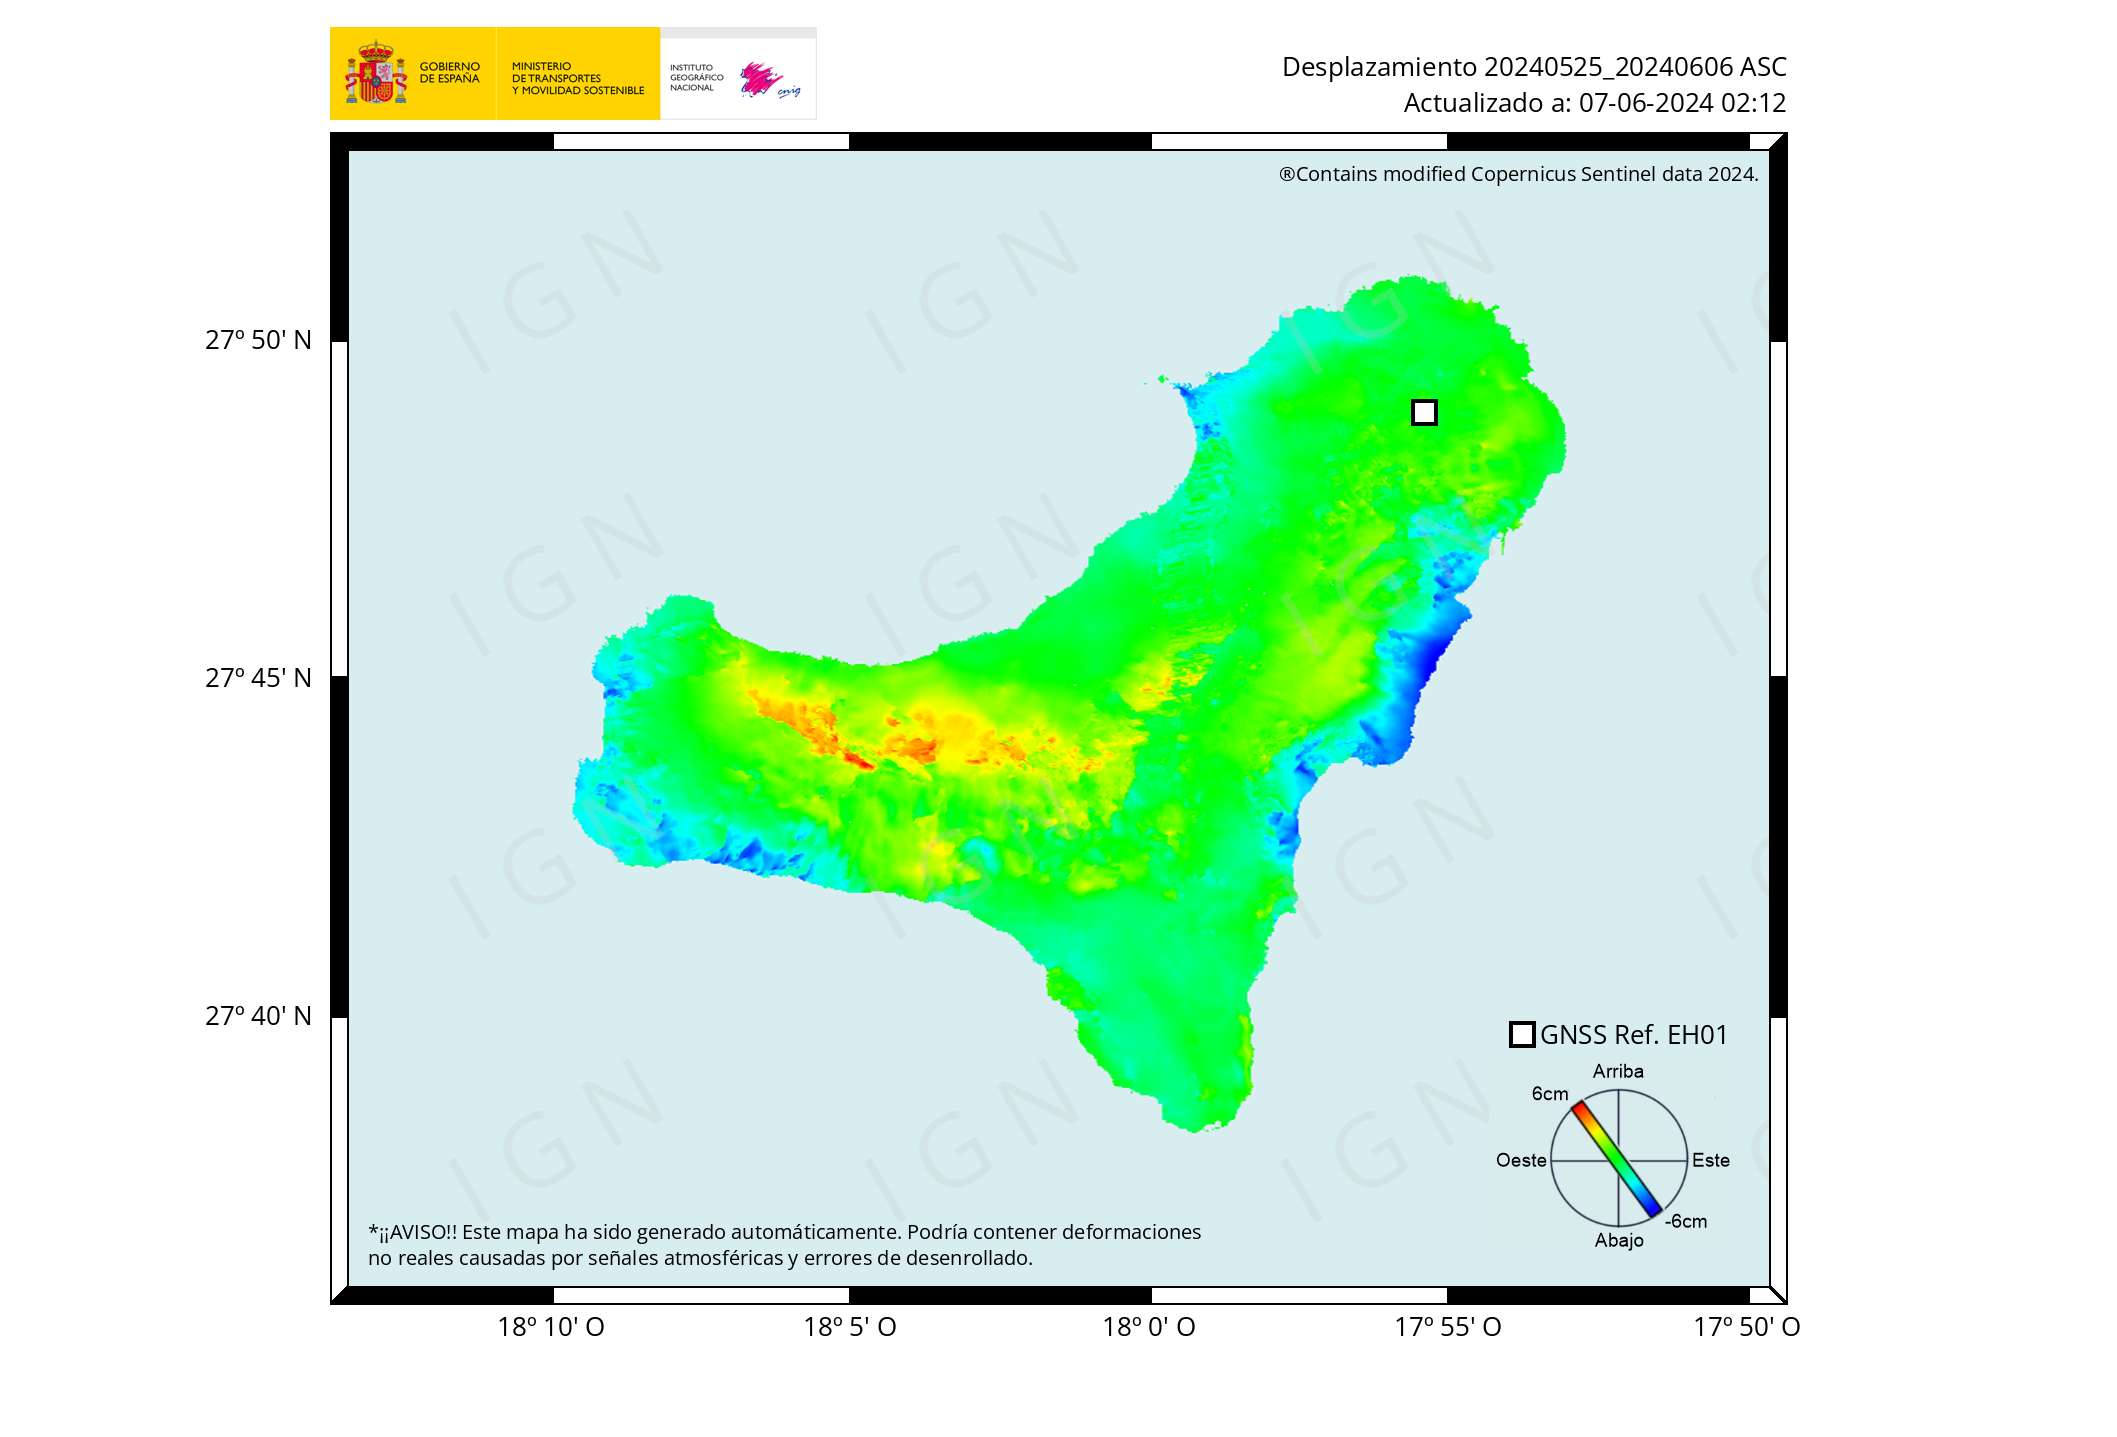This screenshot has width=2117, height=1437.
Task: Click the Oeste label on the compass
Action: click(x=1520, y=1160)
